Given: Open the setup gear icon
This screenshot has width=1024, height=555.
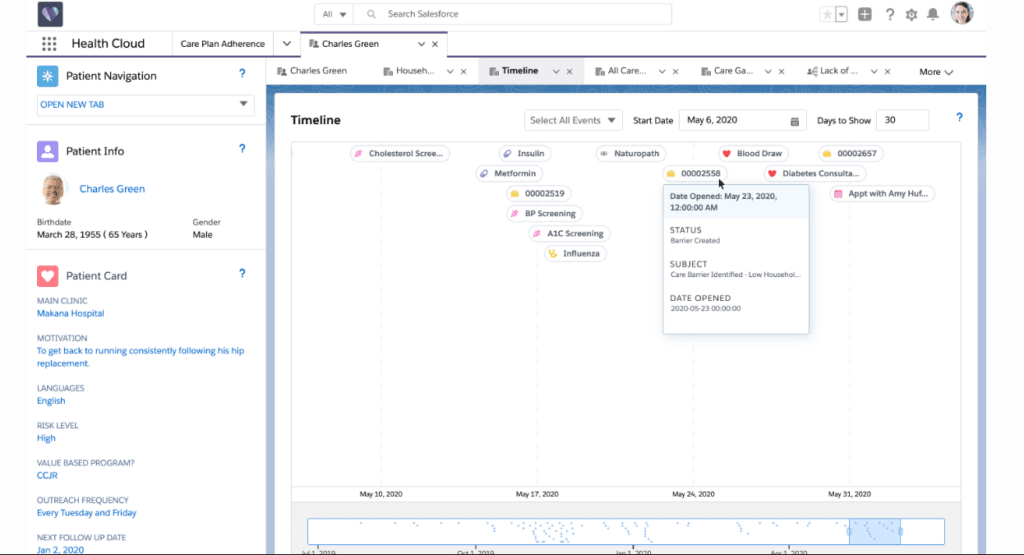Looking at the screenshot, I should click(911, 14).
